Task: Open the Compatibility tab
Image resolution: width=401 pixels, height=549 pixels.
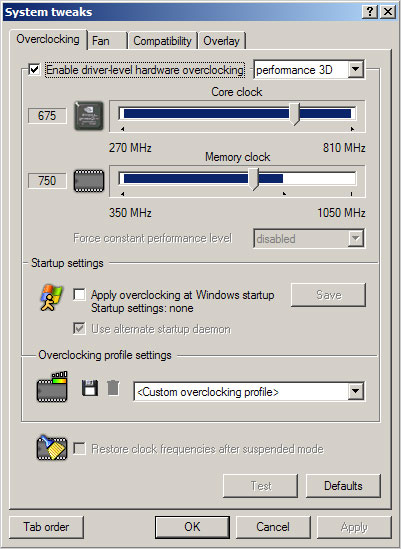Action: coord(162,41)
